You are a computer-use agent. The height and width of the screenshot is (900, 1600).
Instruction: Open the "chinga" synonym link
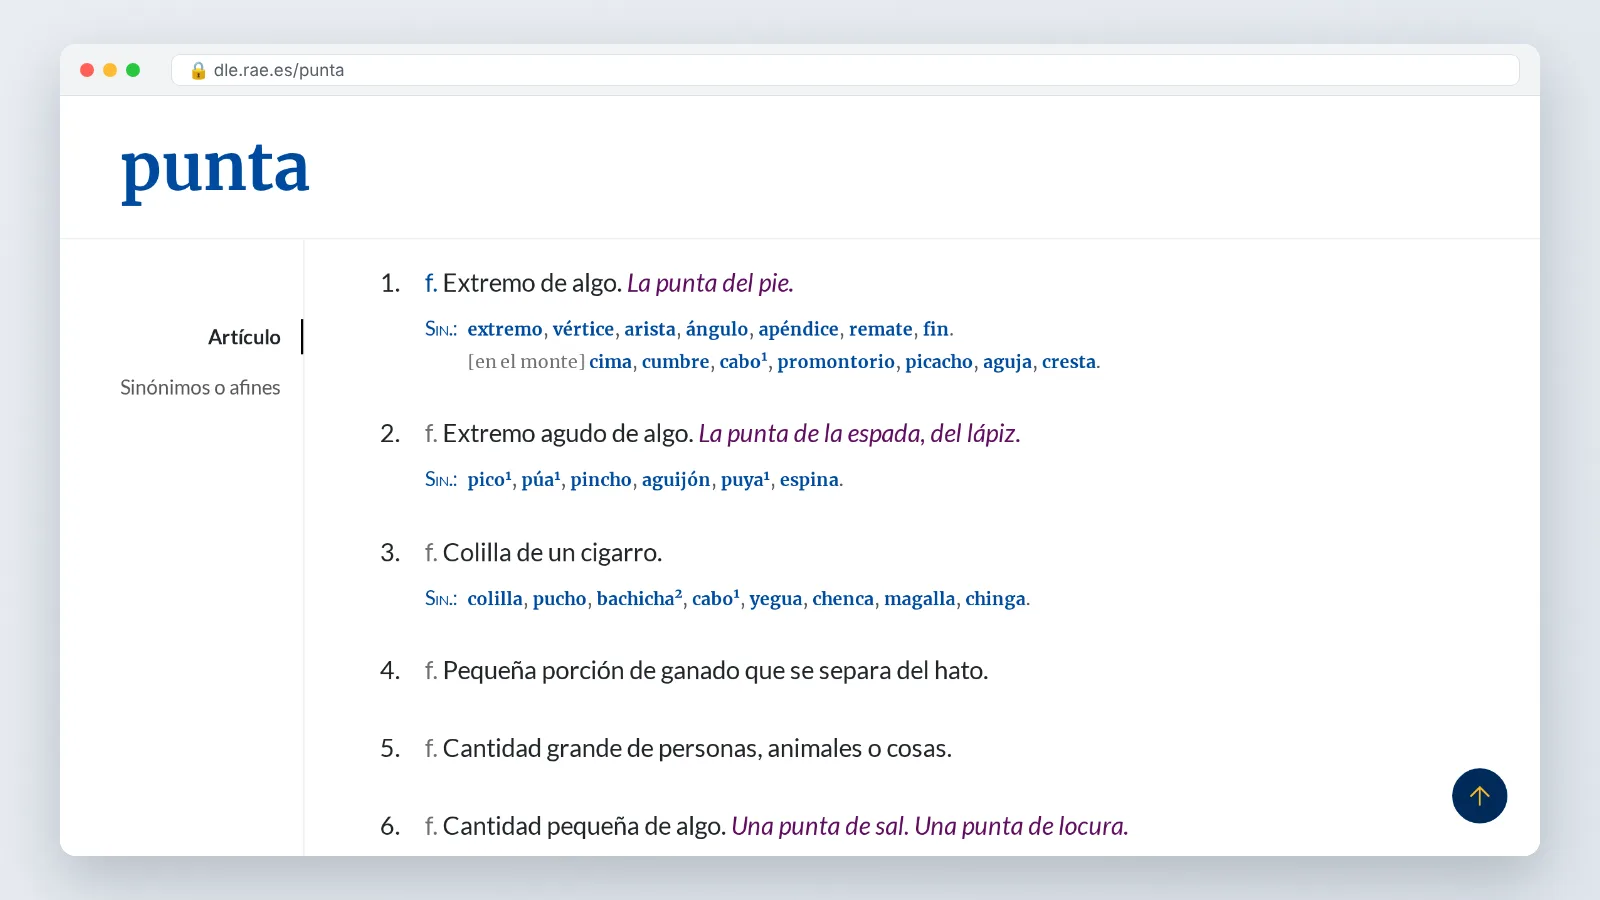tap(995, 598)
